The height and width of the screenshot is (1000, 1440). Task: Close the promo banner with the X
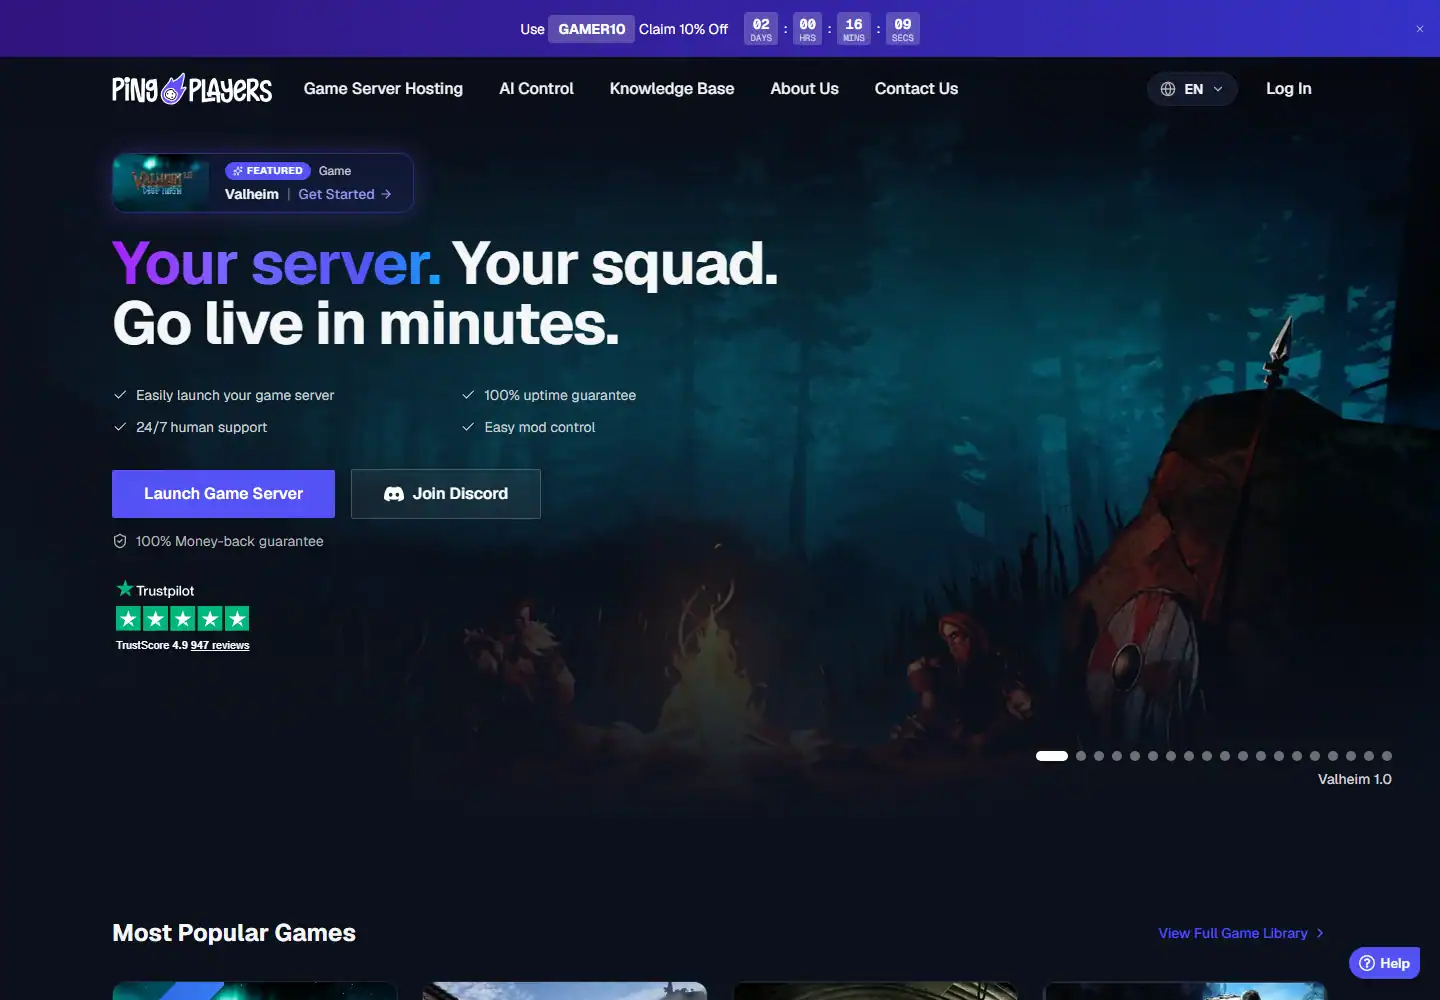pos(1420,29)
